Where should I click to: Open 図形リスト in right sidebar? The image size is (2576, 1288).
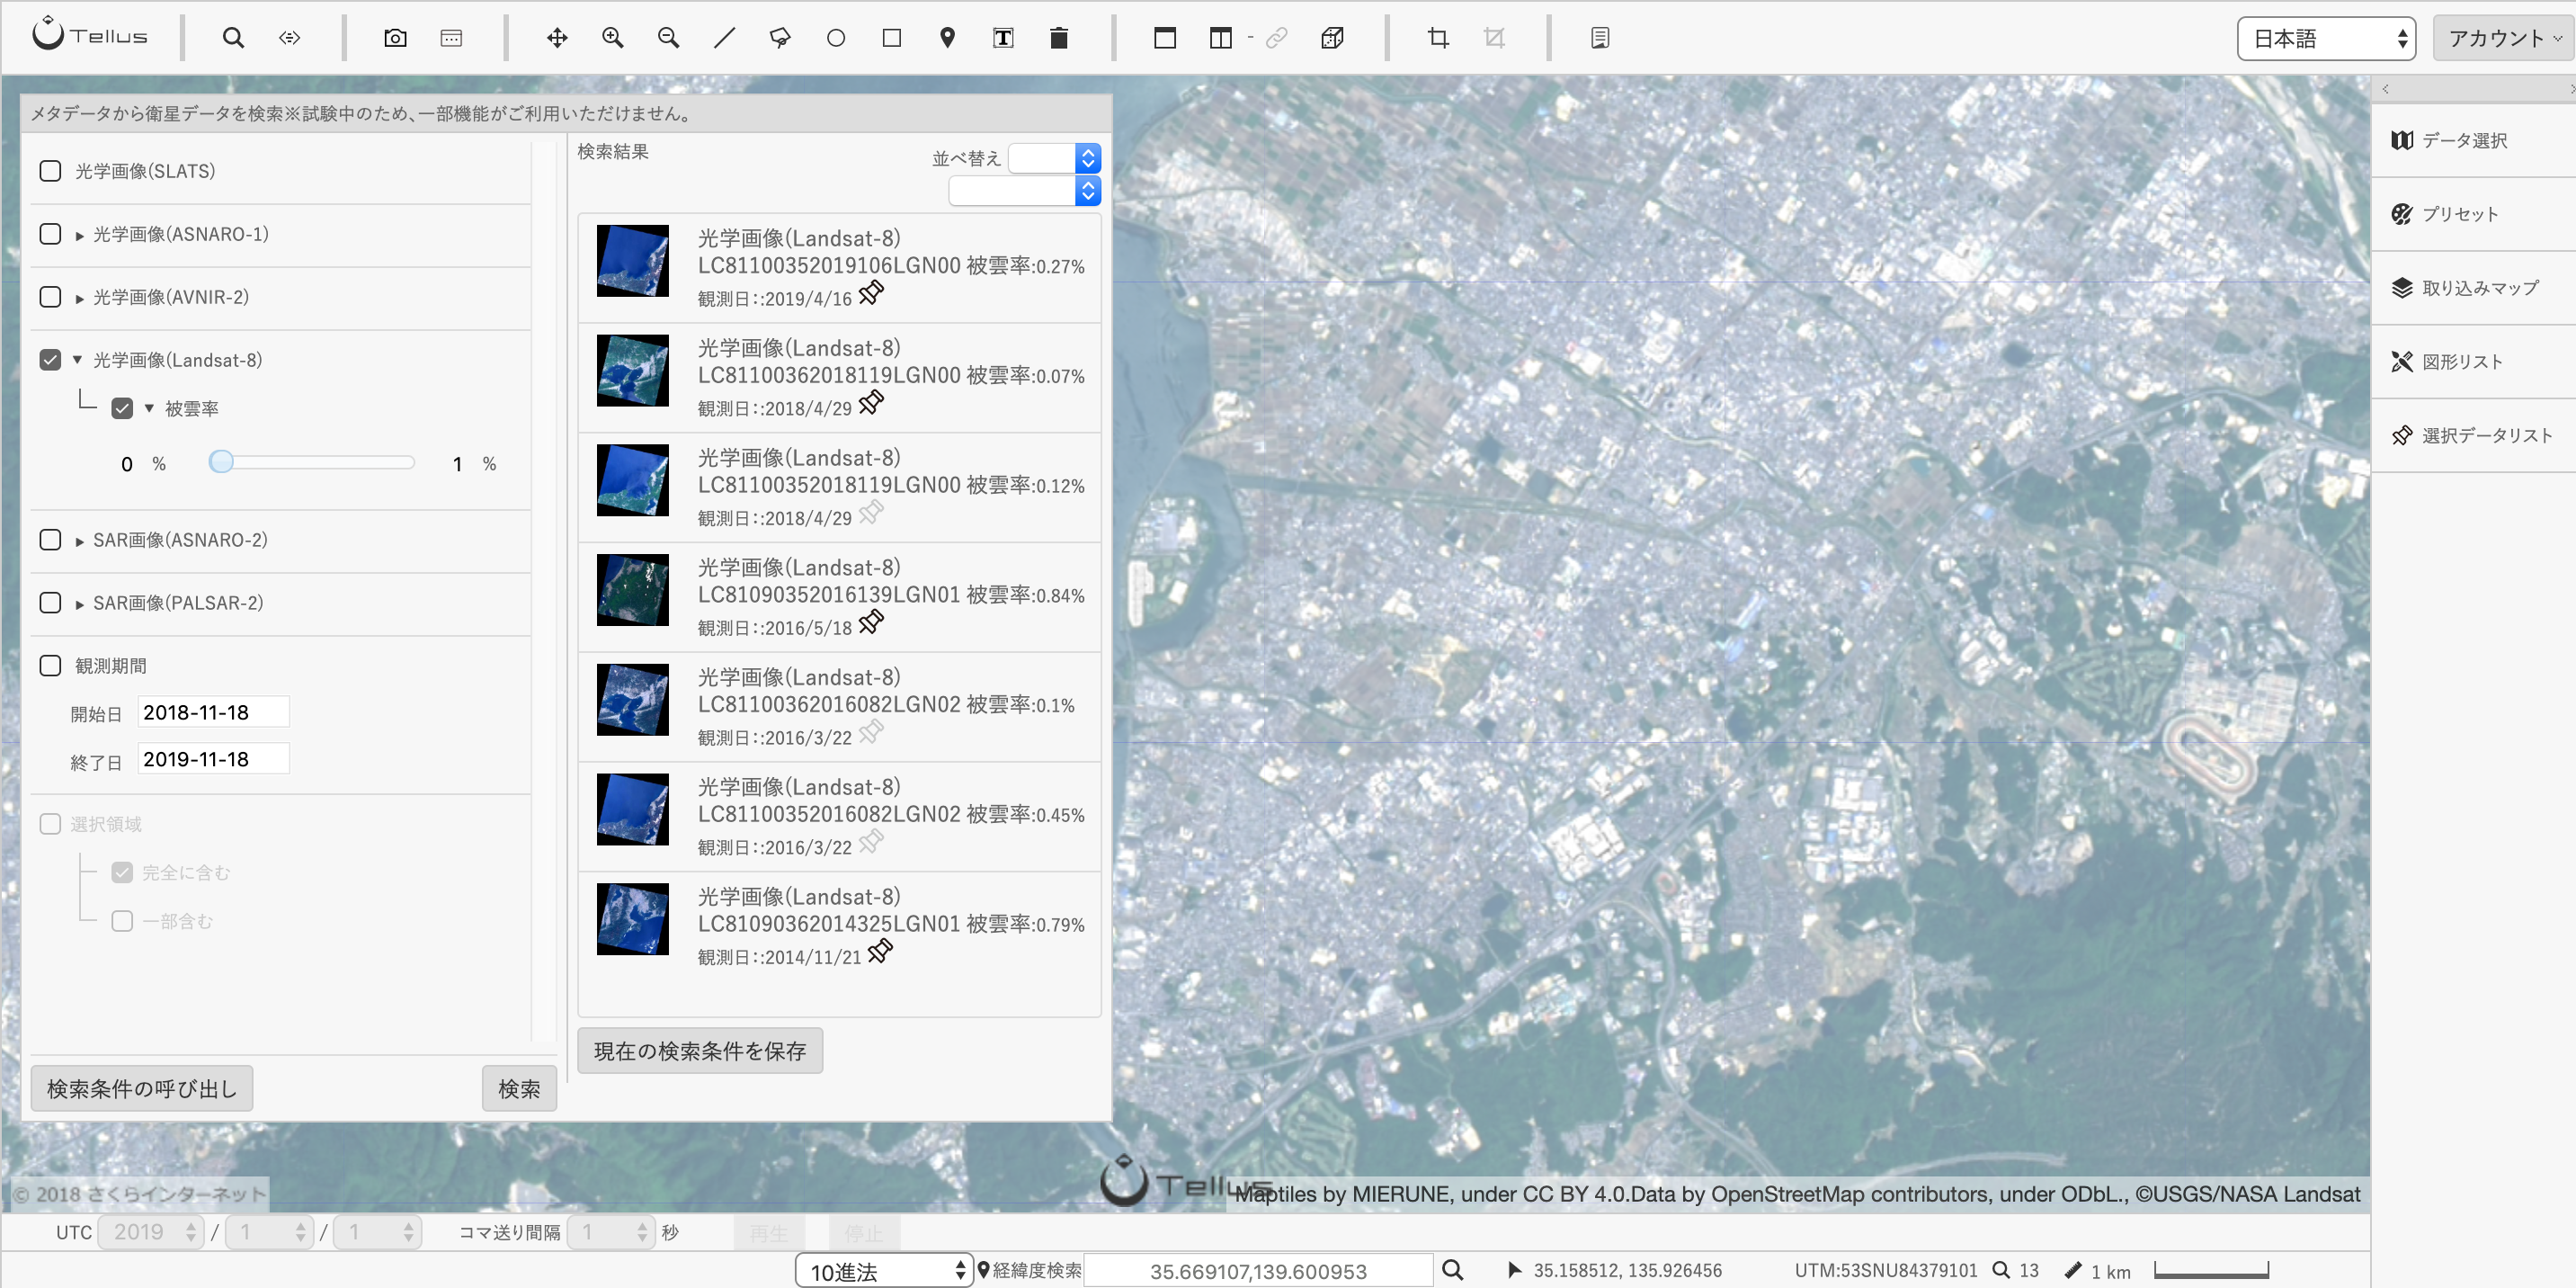click(x=2473, y=362)
